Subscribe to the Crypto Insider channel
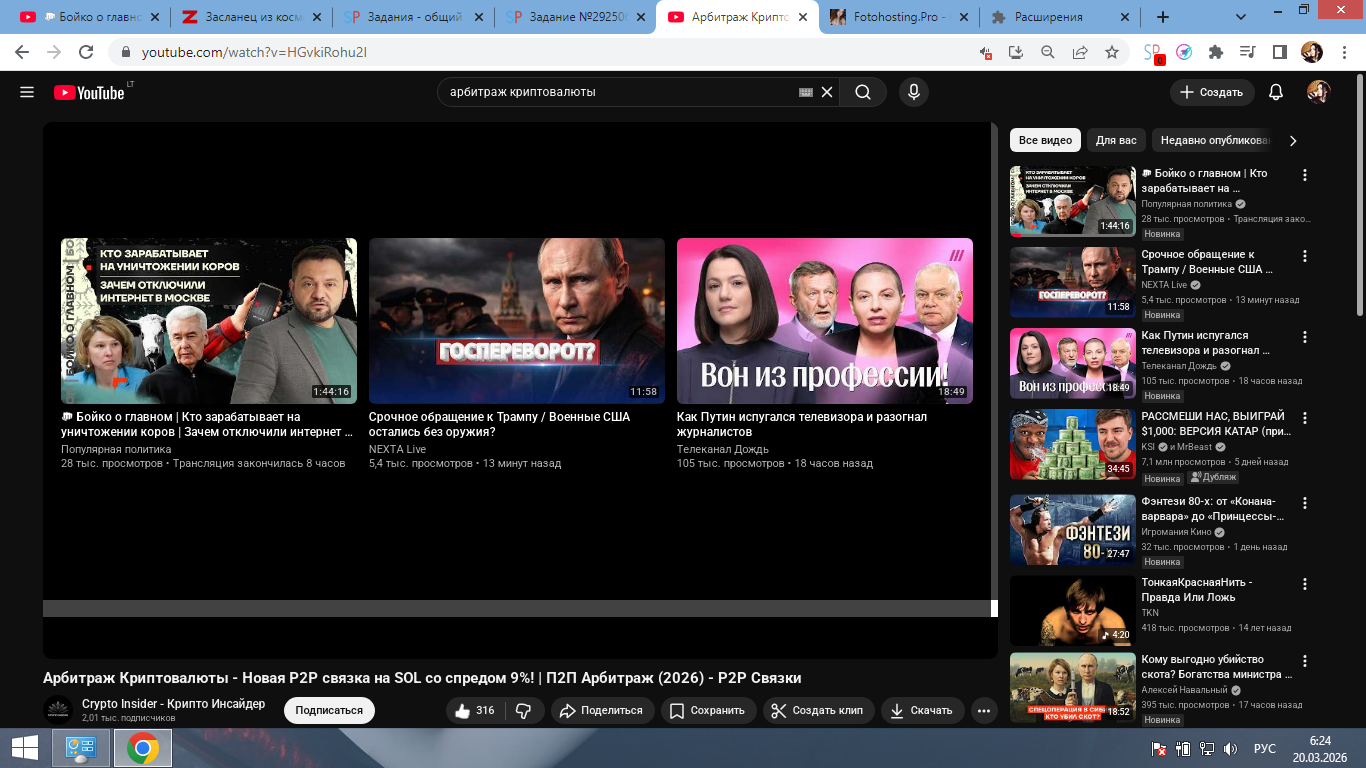This screenshot has width=1366, height=768. pyautogui.click(x=329, y=710)
